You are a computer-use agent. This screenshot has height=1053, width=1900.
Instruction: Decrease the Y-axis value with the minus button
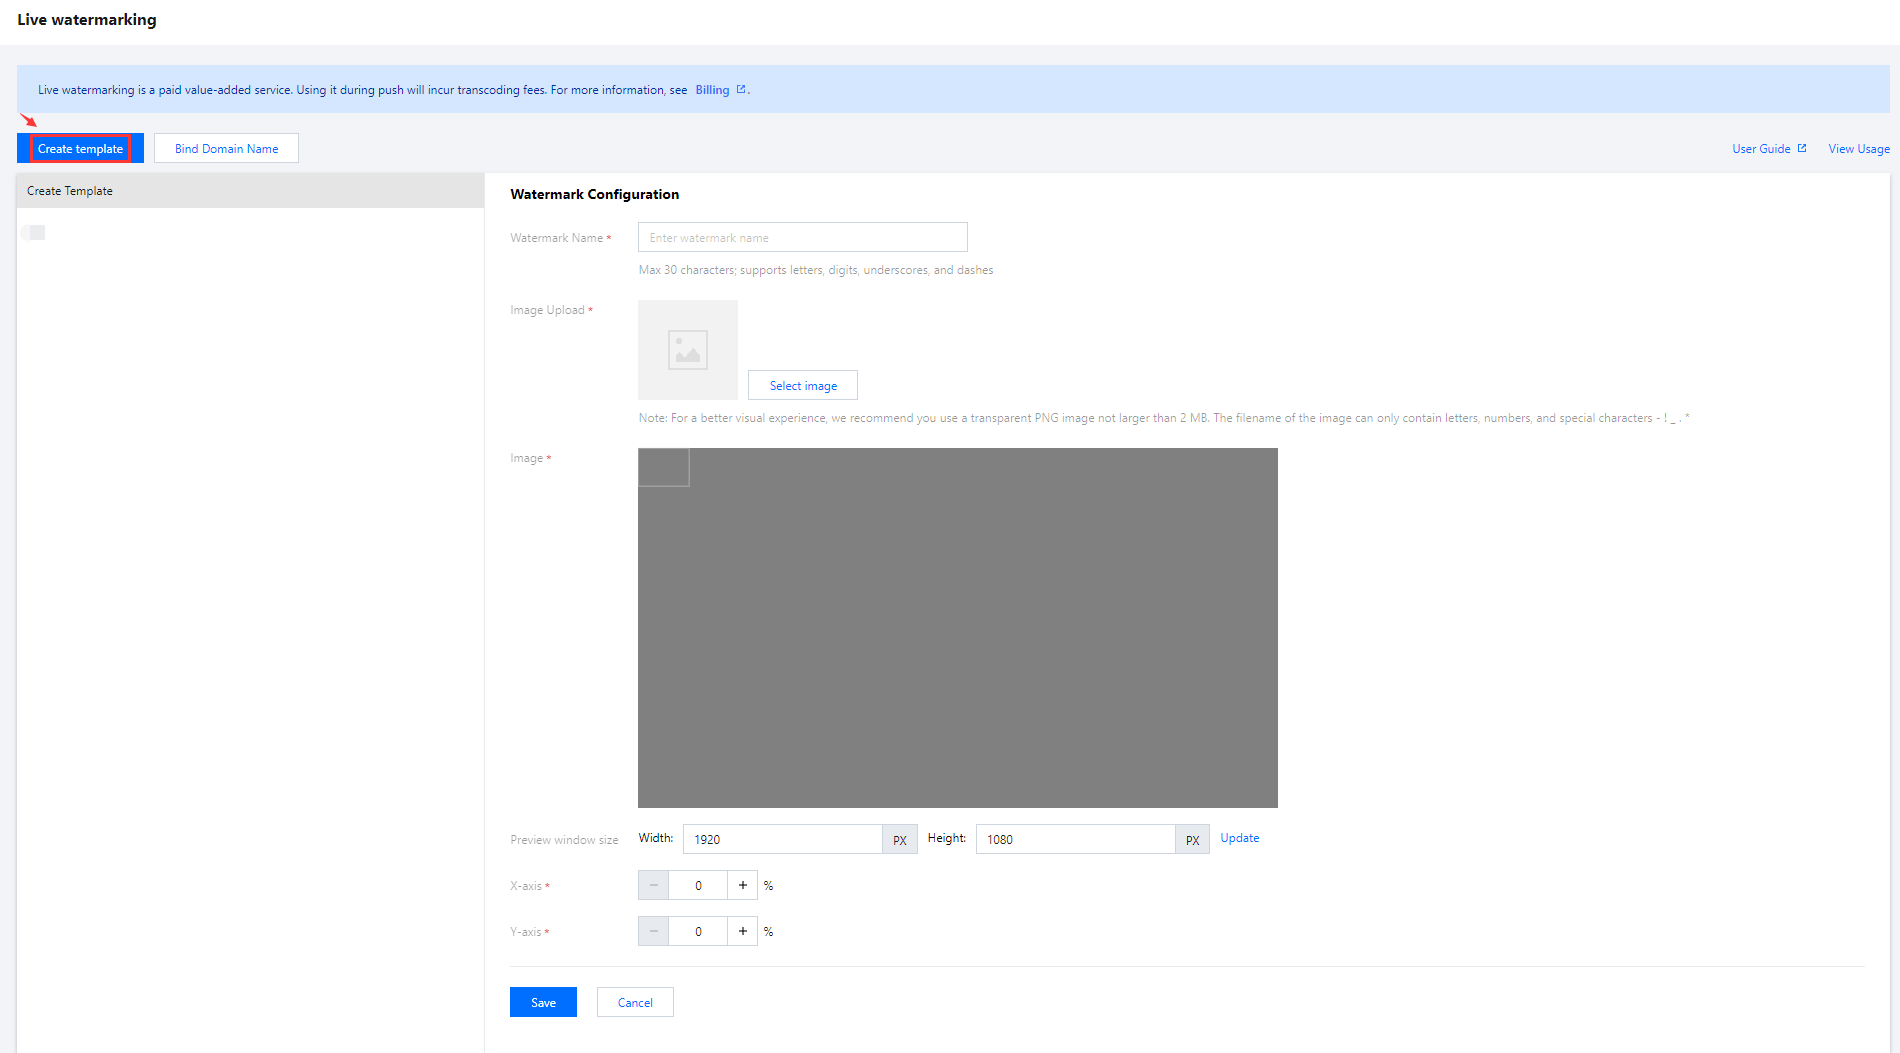[653, 931]
